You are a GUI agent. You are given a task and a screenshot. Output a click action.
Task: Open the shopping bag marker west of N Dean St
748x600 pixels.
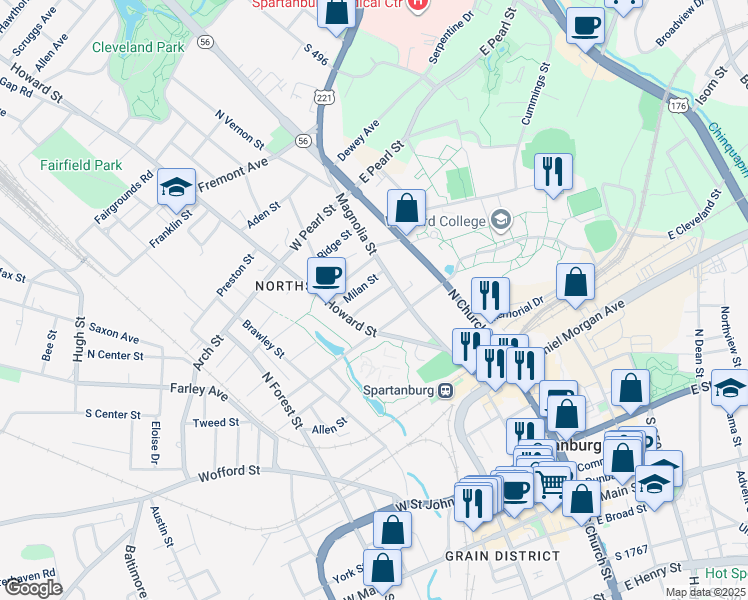coord(630,389)
